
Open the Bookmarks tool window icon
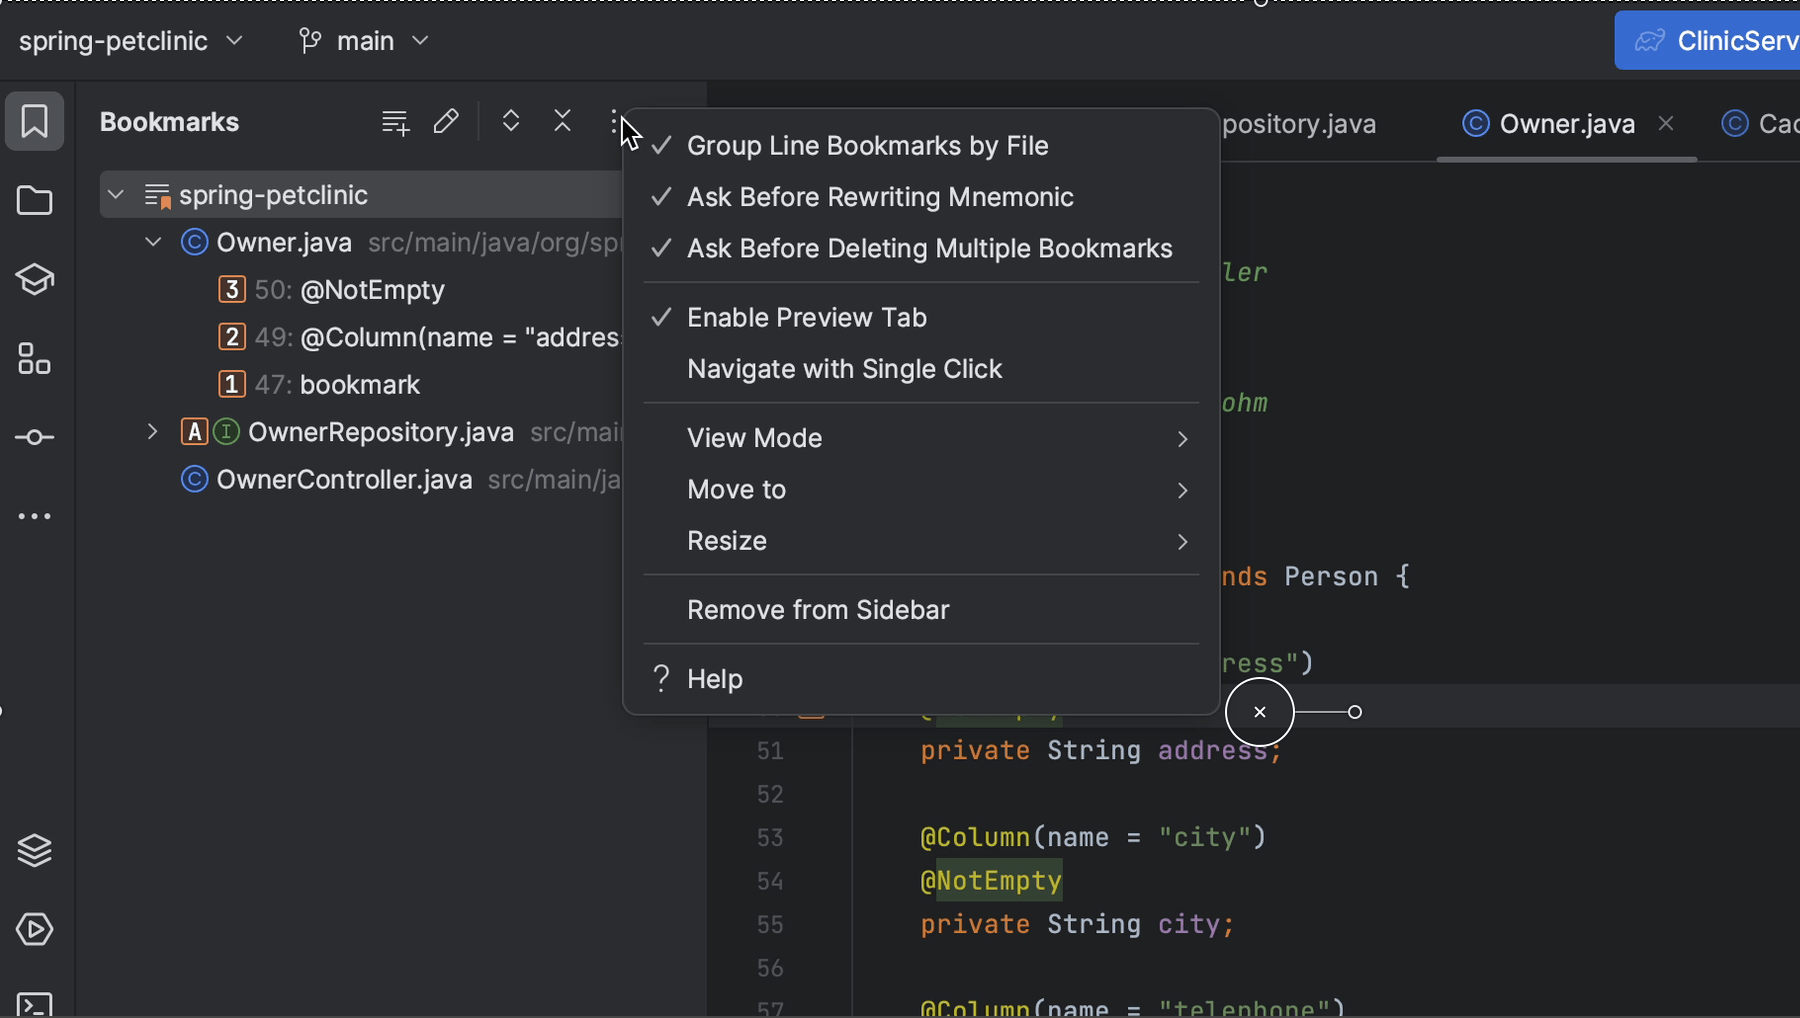(35, 121)
